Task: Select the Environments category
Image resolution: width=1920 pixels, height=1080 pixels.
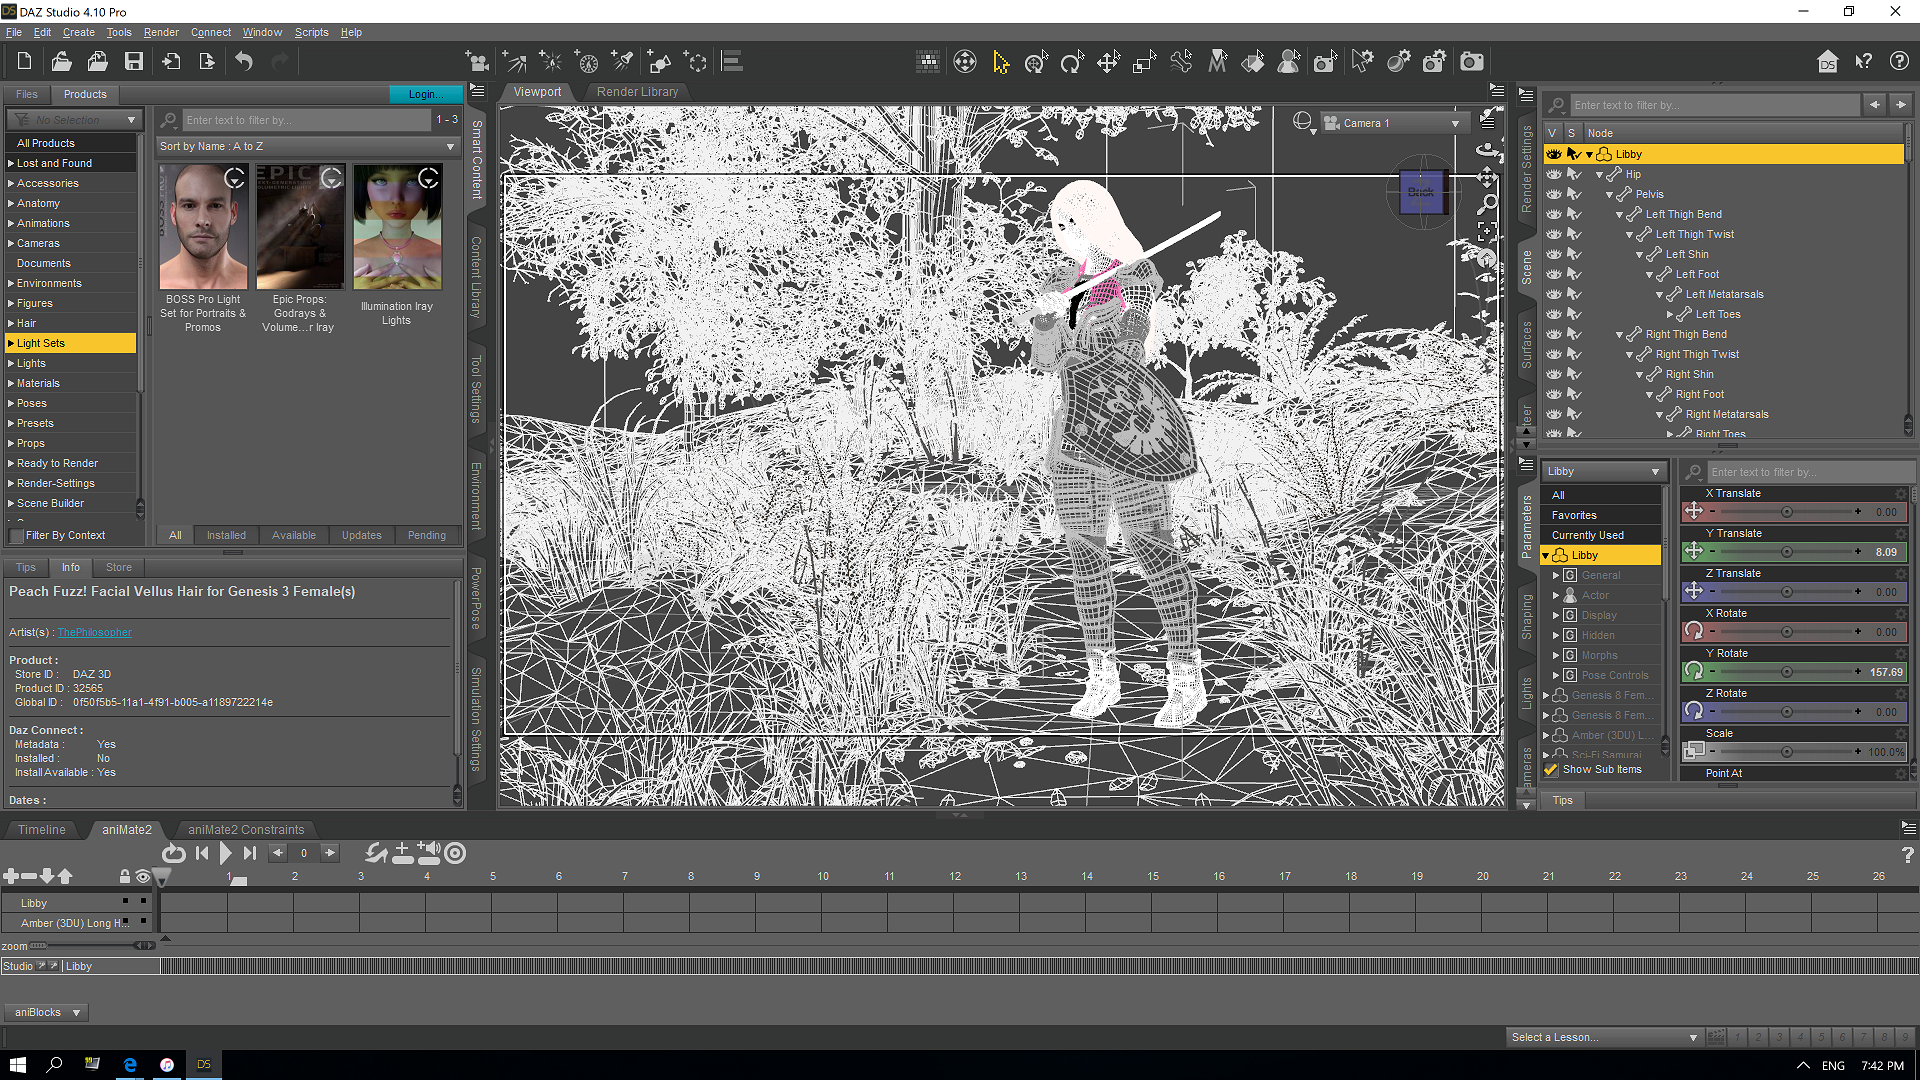Action: (70, 283)
